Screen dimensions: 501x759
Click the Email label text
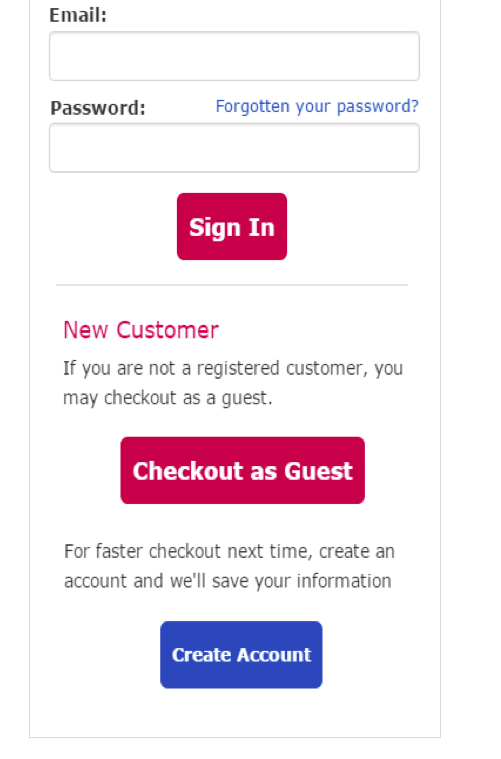(78, 15)
